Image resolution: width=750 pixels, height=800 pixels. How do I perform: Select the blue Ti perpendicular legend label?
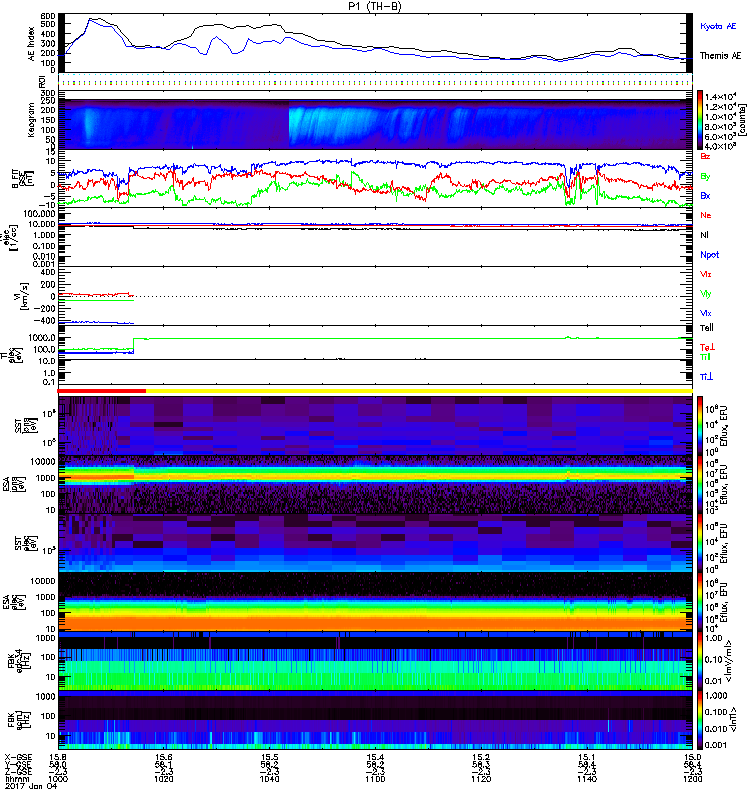coord(707,377)
